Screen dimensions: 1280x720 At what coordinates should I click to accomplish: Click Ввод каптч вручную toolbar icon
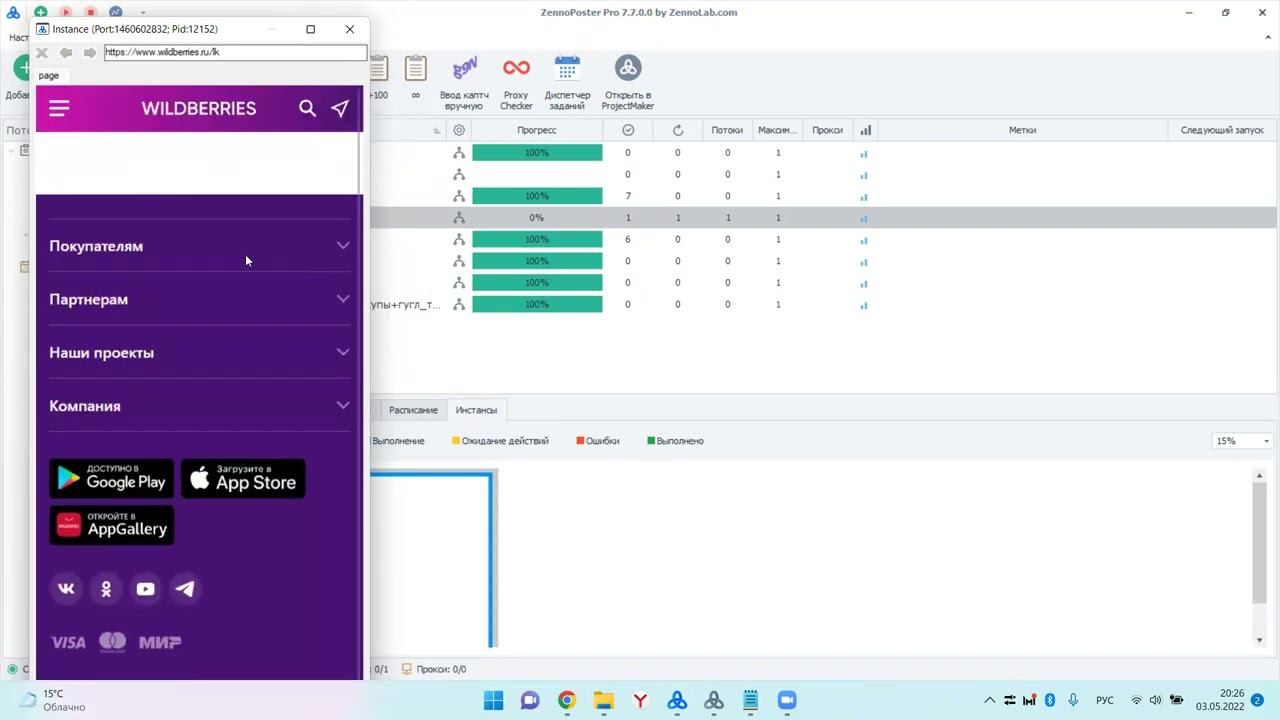[464, 83]
